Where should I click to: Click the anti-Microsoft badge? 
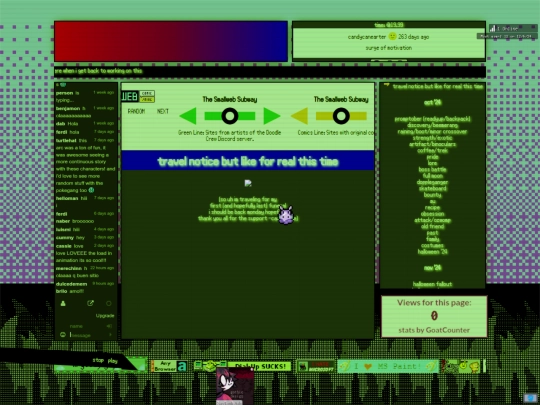pyautogui.click(x=315, y=366)
